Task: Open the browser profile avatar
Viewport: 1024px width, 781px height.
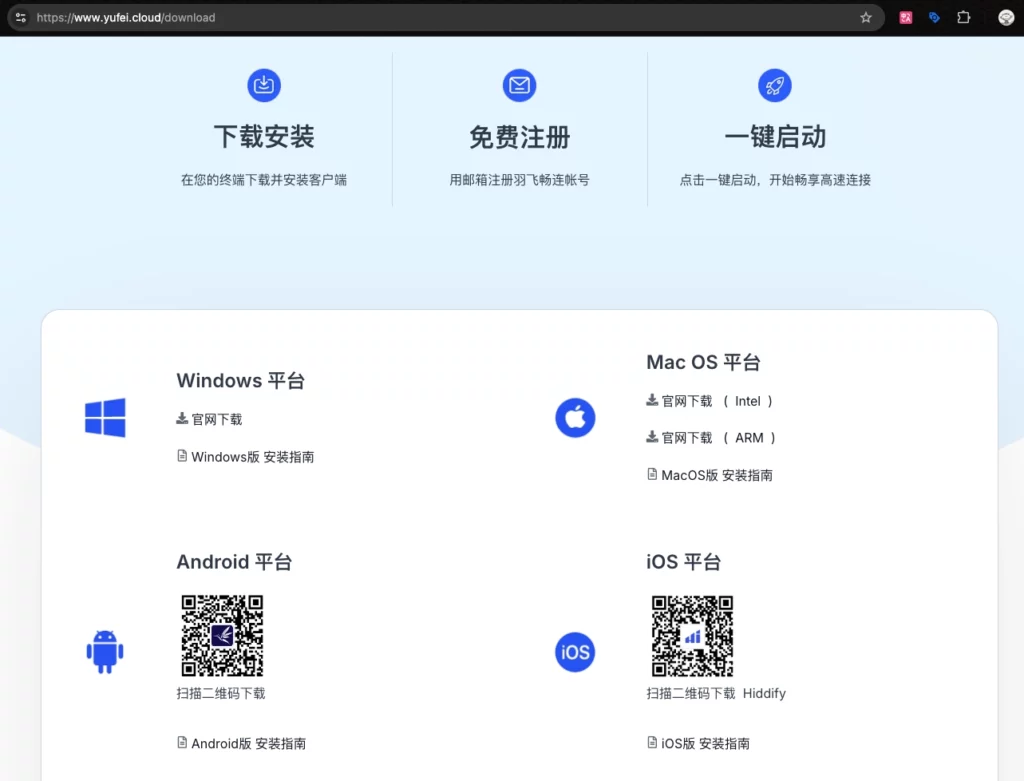Action: pos(1005,17)
